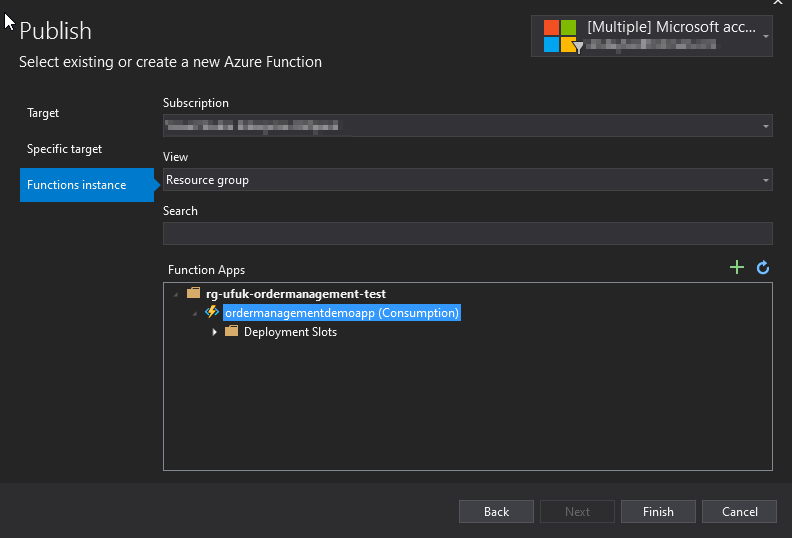Viewport: 792px width, 538px height.
Task: Collapse the rg-ufuk-ordermanagement-test resource group node
Action: pyautogui.click(x=176, y=294)
